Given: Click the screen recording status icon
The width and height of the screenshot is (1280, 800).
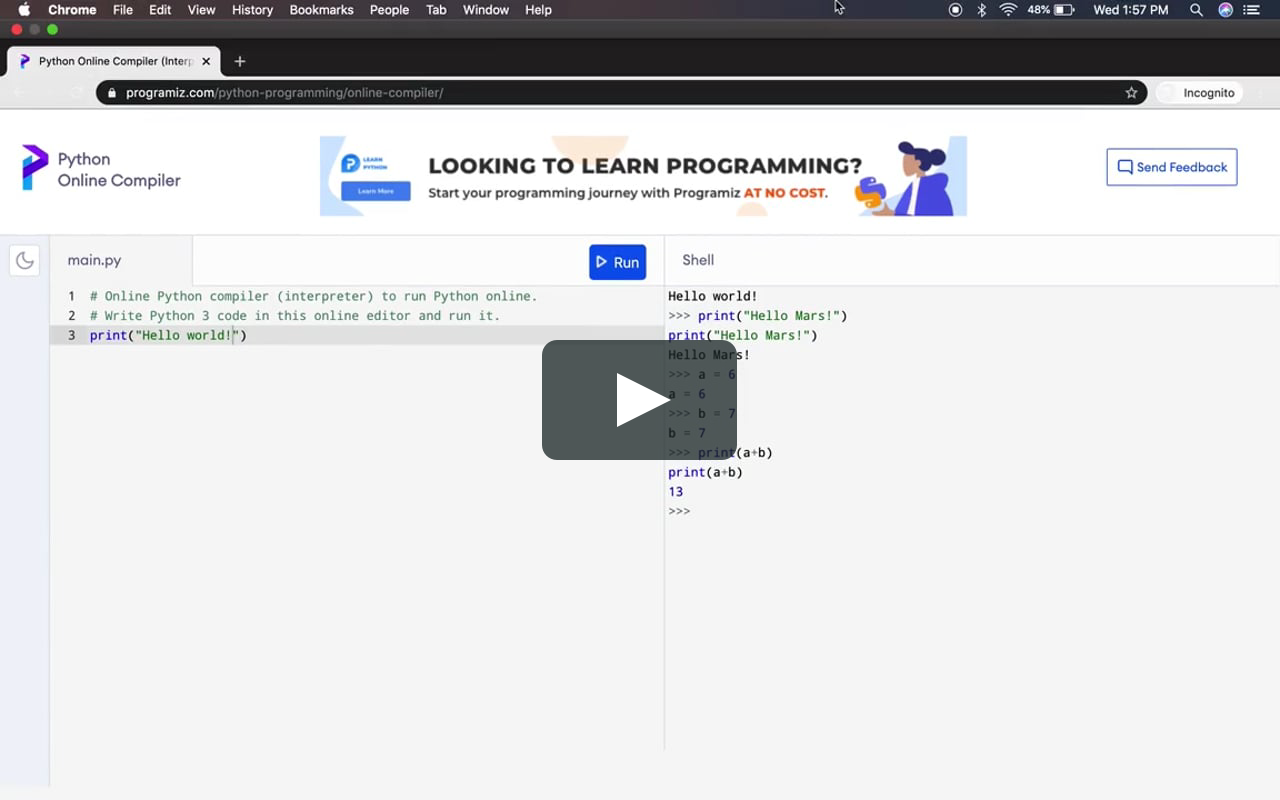Looking at the screenshot, I should (955, 10).
